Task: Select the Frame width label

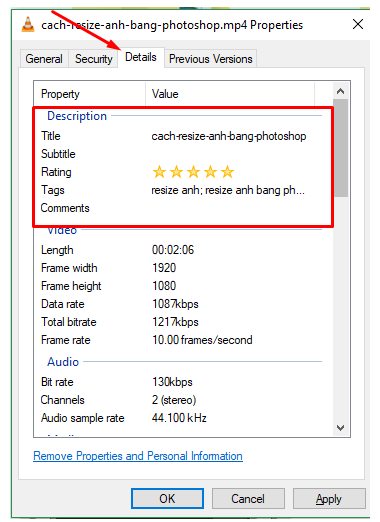Action: click(69, 268)
